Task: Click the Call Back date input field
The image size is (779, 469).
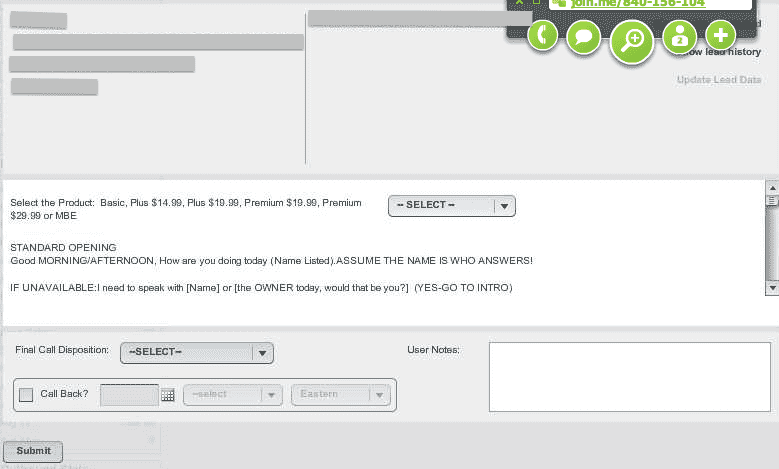Action: tap(129, 395)
